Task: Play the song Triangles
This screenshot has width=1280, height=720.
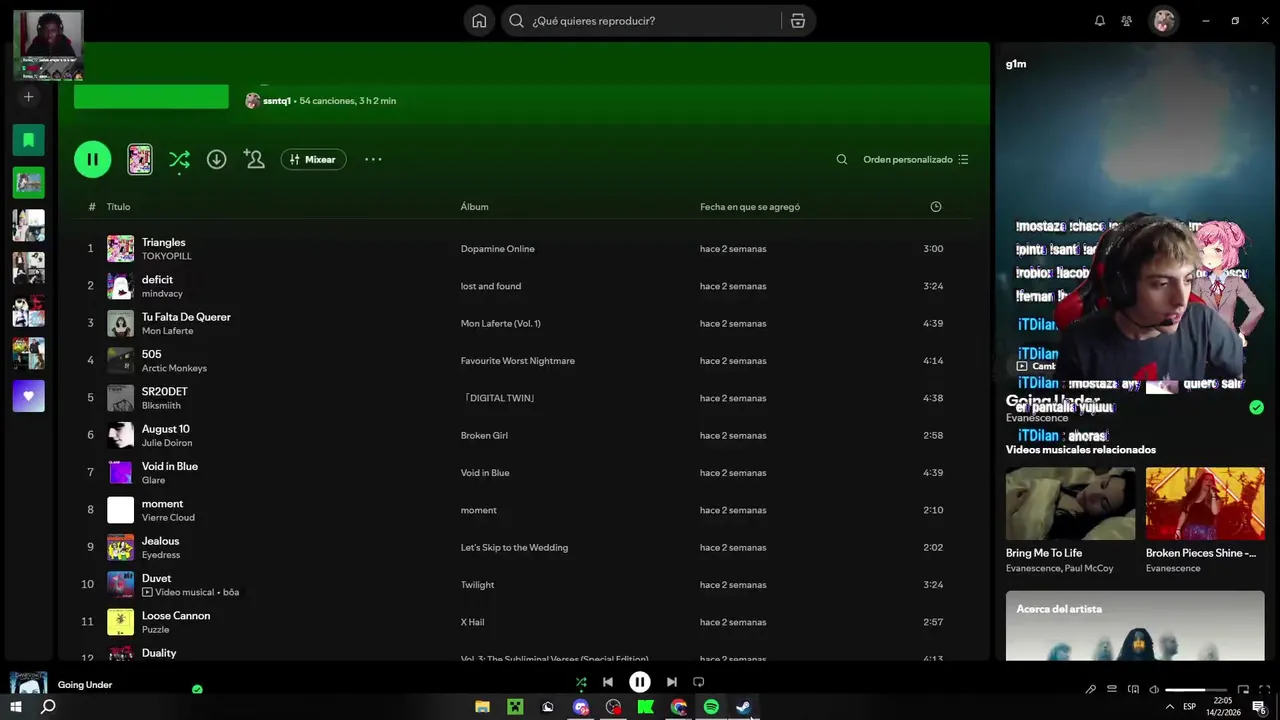Action: tap(163, 242)
